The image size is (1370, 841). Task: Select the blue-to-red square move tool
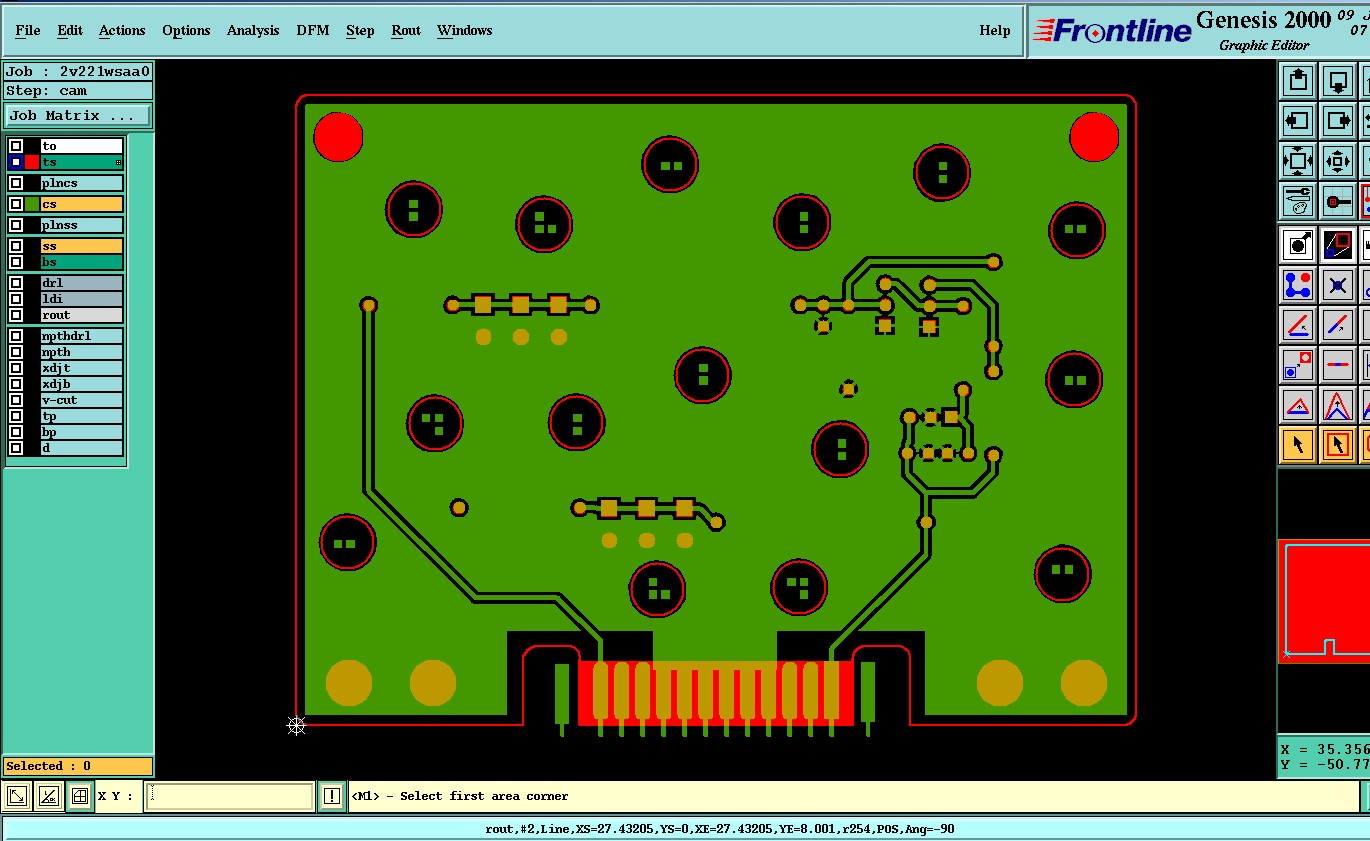(x=1297, y=364)
